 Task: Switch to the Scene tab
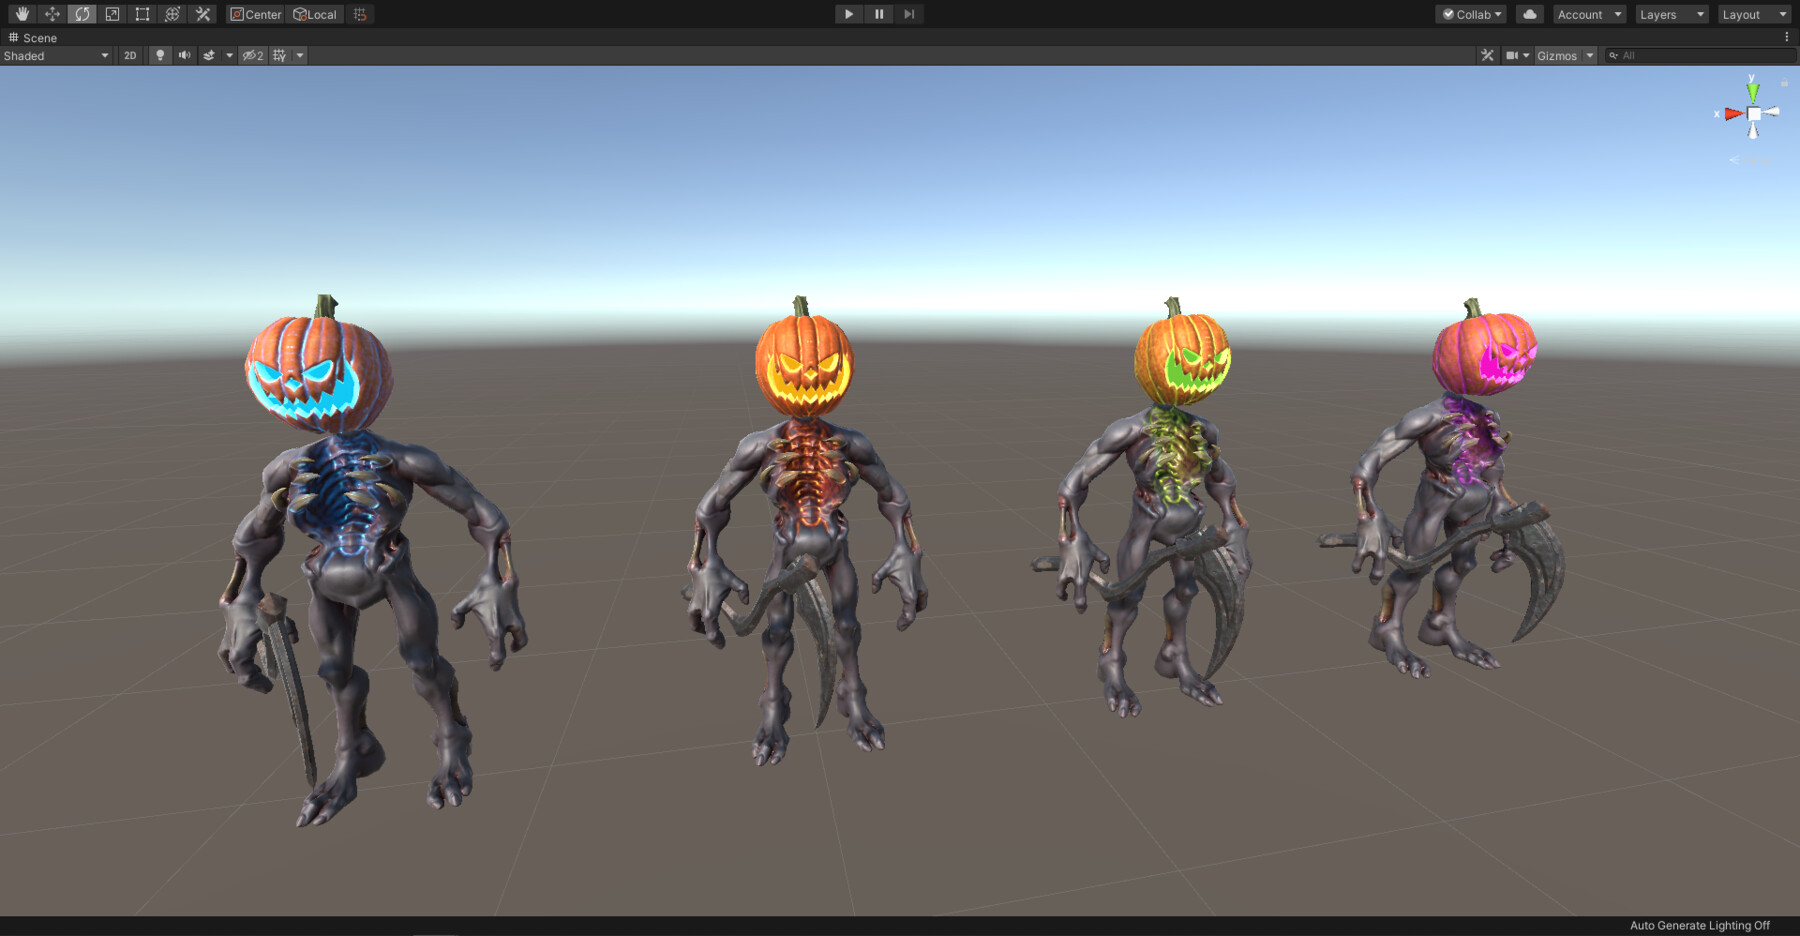coord(33,37)
